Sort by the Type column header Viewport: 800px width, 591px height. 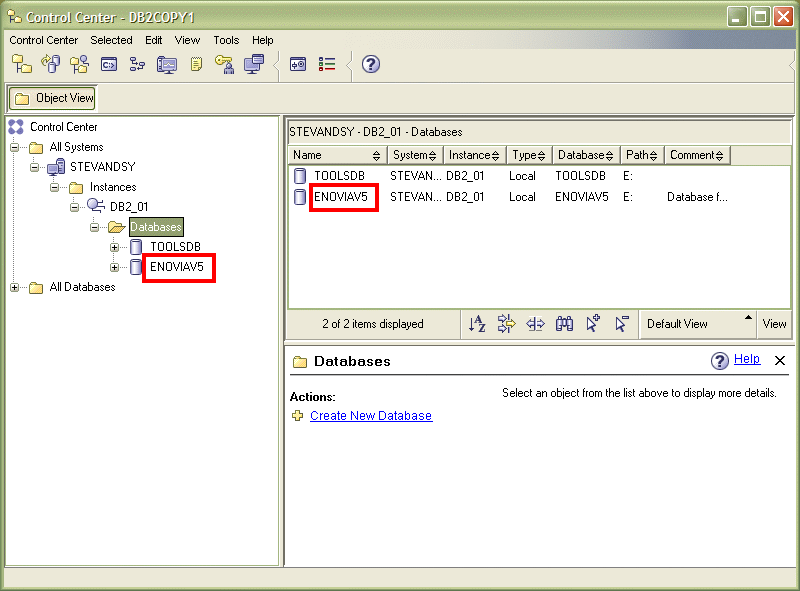pos(529,155)
